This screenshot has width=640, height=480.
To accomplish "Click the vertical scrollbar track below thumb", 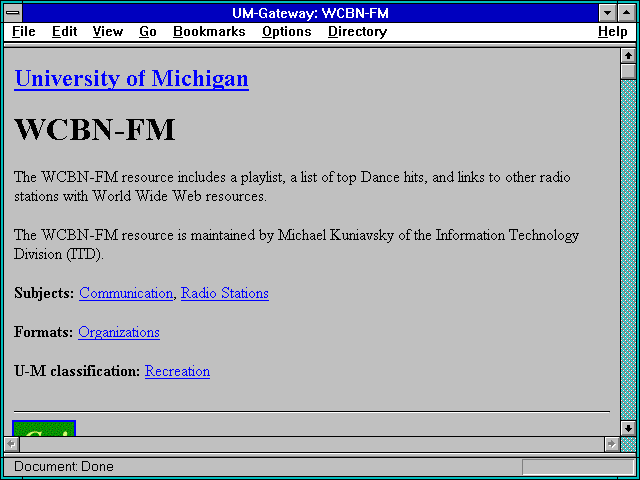I will pyautogui.click(x=628, y=250).
